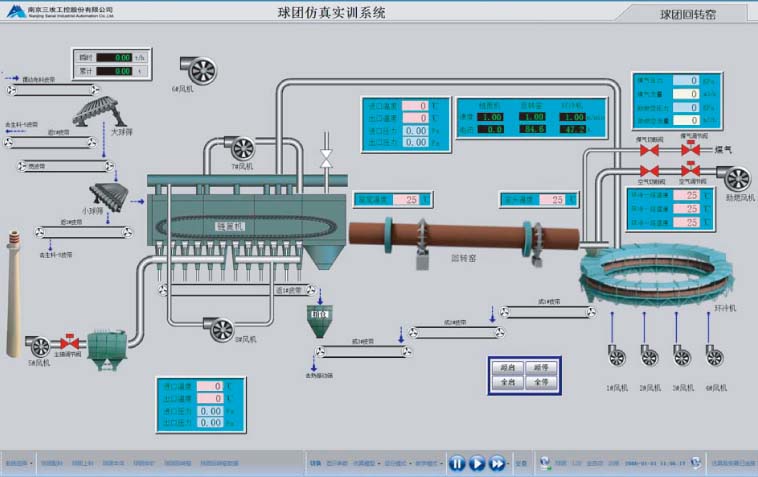Screen dimensions: 758x477
Task: Expand the dropdown arrow next to fast-forward
Action: 507,463
